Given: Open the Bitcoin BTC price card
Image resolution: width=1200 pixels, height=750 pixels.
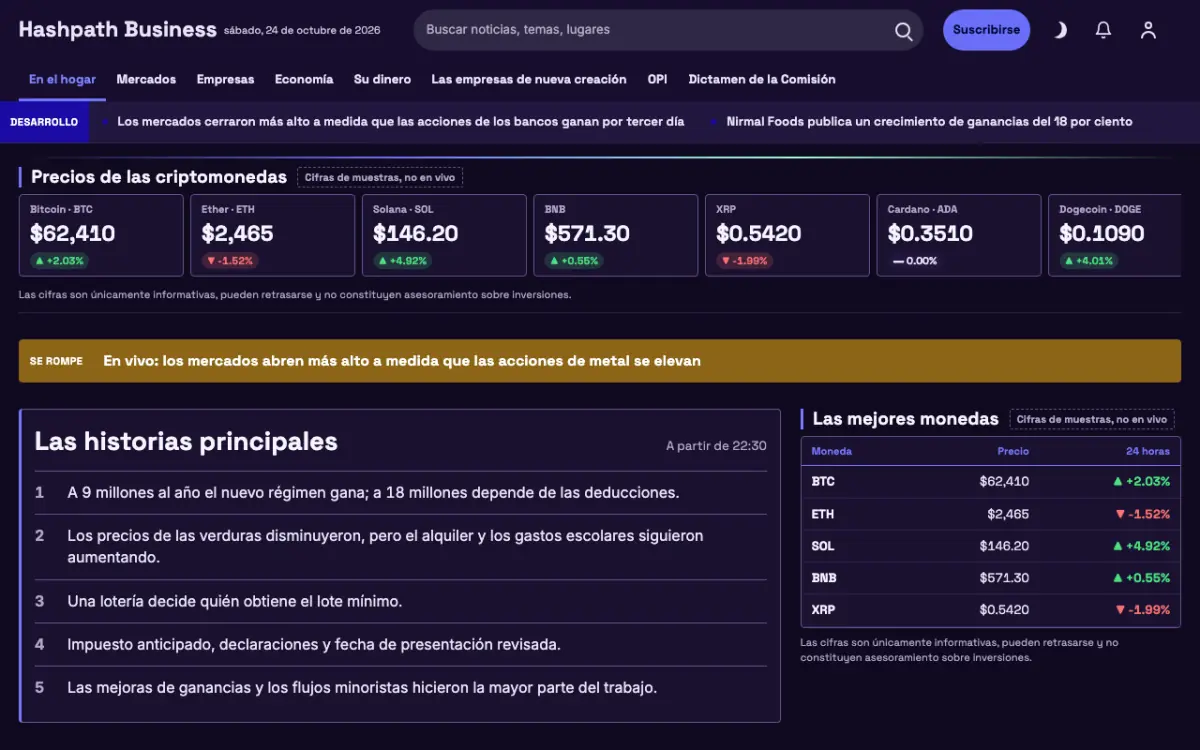Looking at the screenshot, I should 101,235.
